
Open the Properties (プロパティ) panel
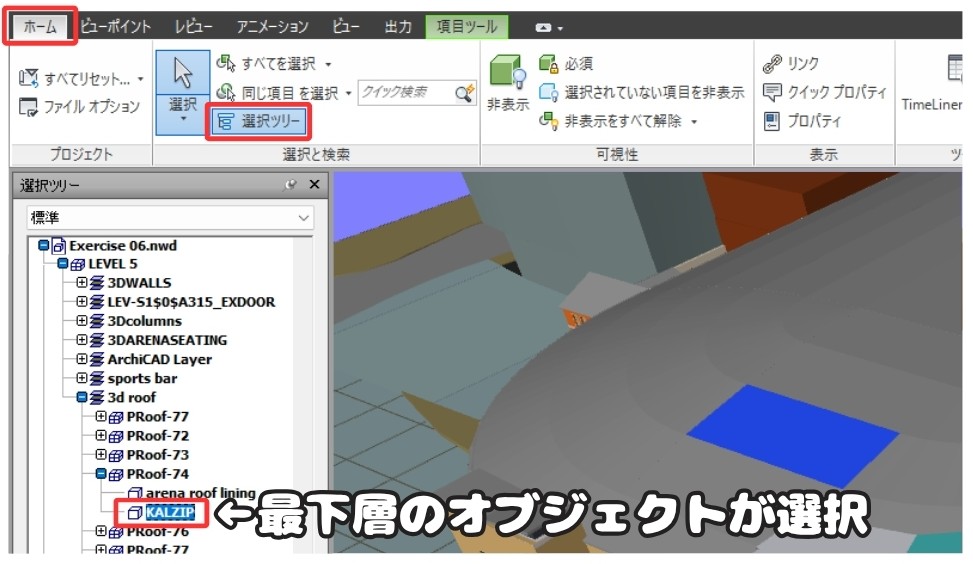pyautogui.click(x=803, y=121)
